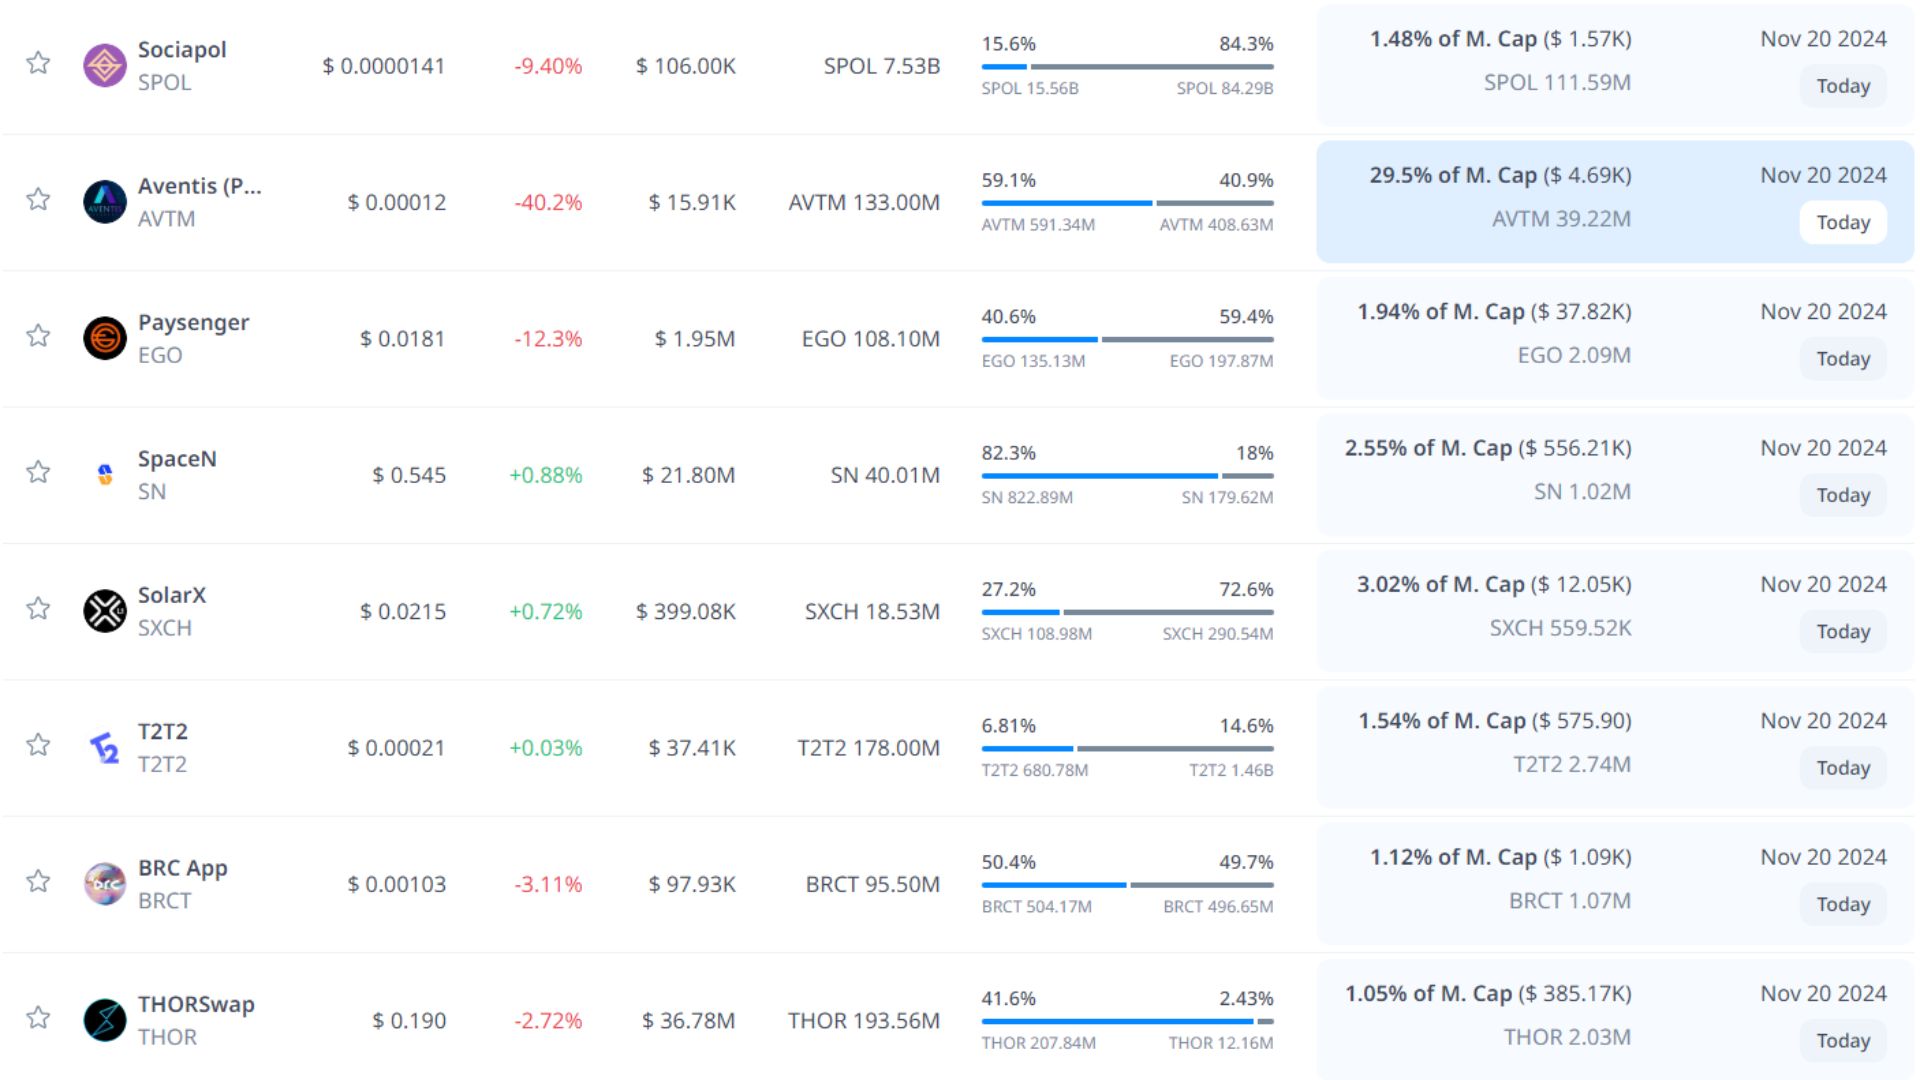
Task: Toggle favorite star for Aventis row
Action: (38, 199)
